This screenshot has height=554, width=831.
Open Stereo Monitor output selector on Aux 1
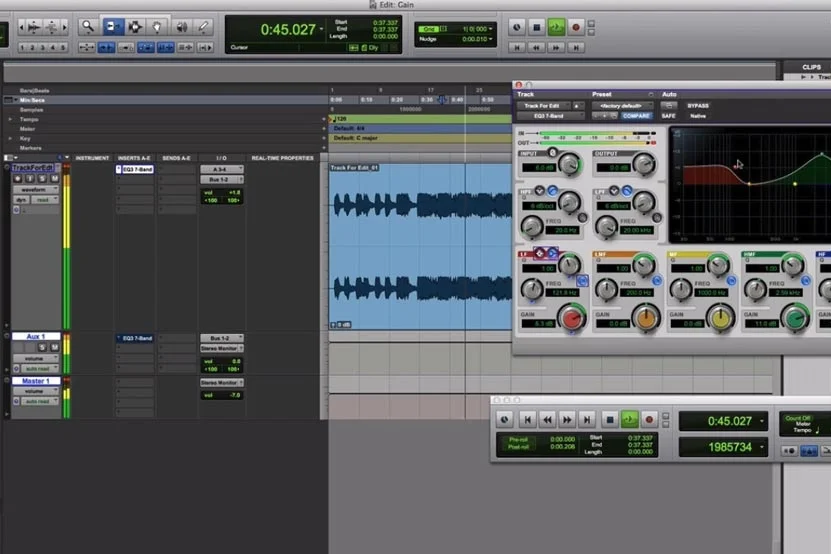(x=222, y=348)
